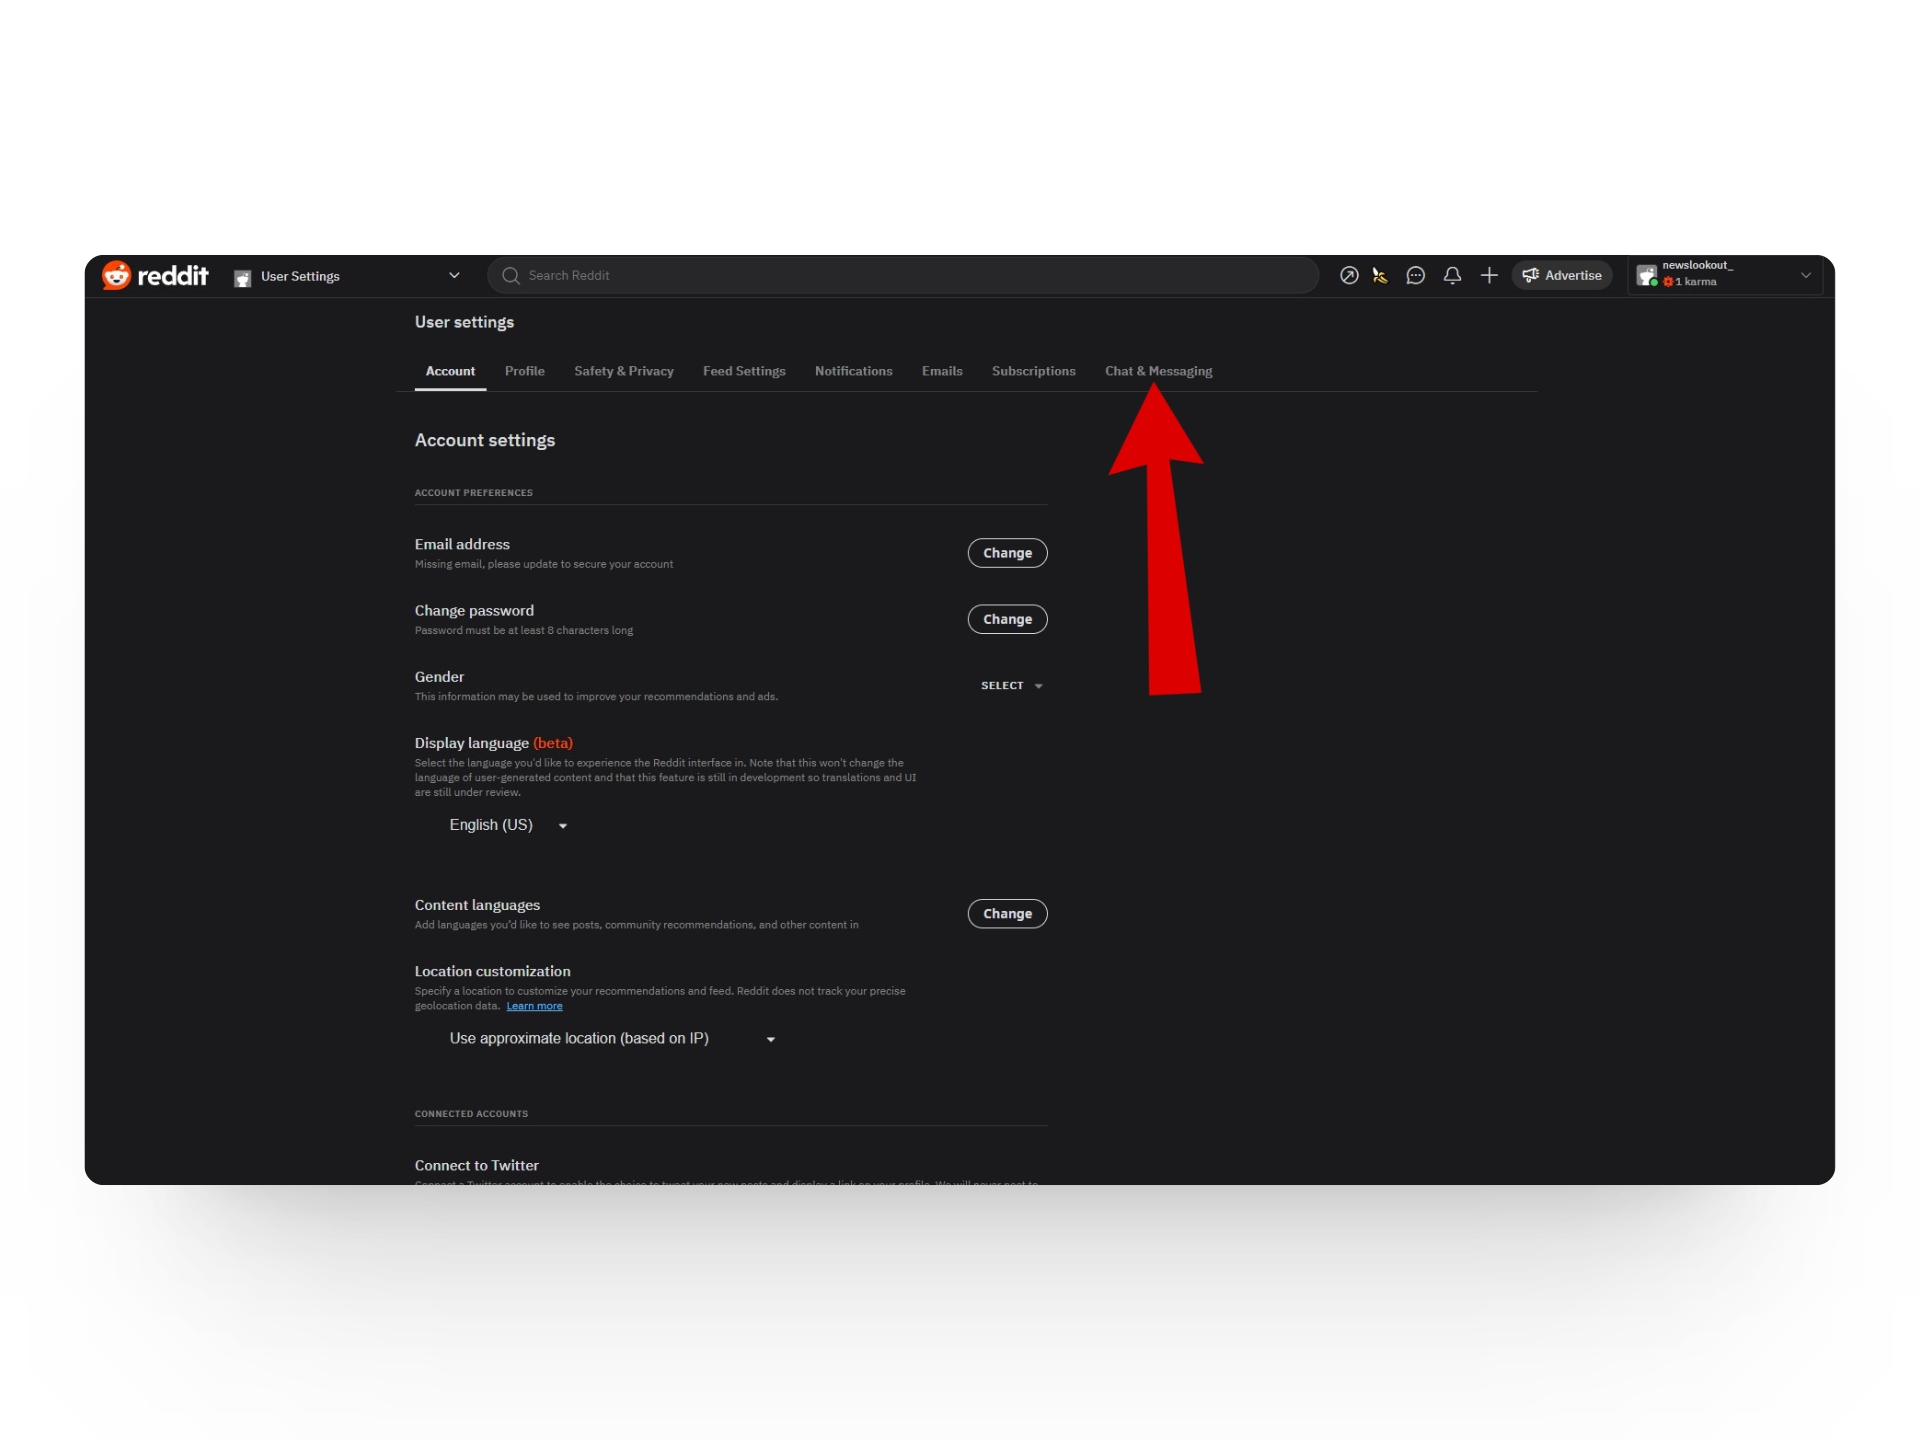Open the approximate location dropdown
1920x1440 pixels.
pos(612,1039)
